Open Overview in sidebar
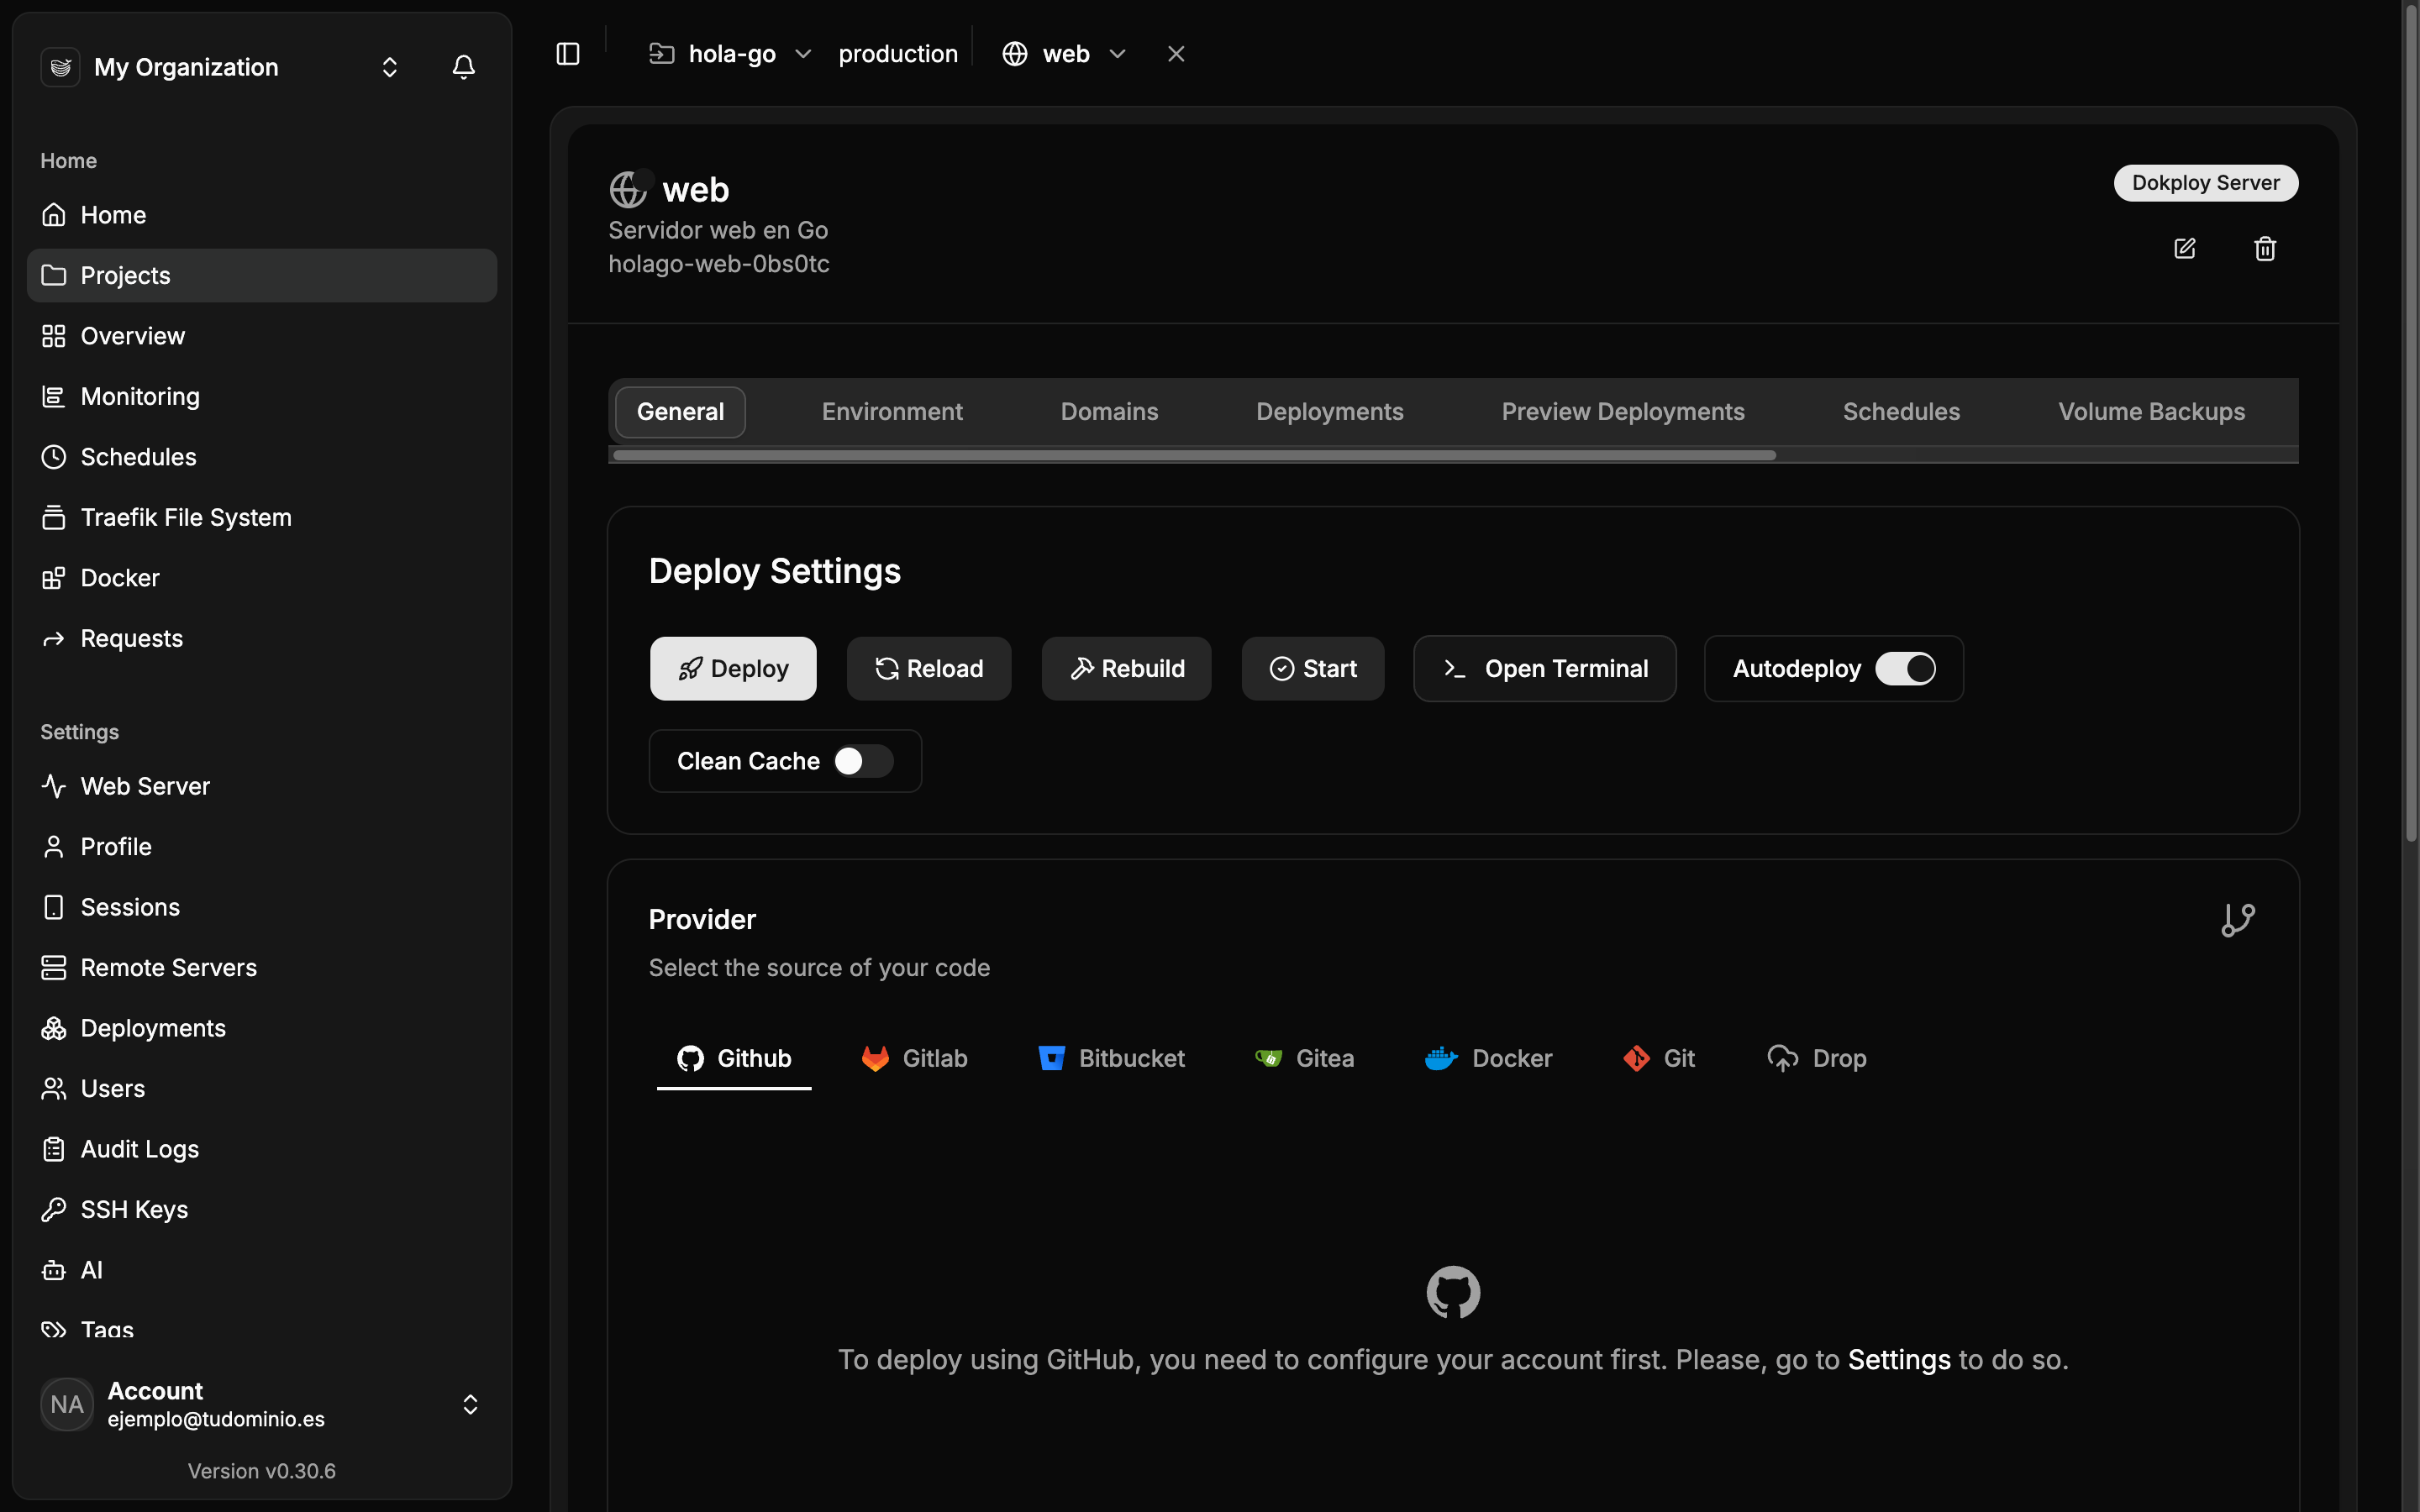 point(262,336)
